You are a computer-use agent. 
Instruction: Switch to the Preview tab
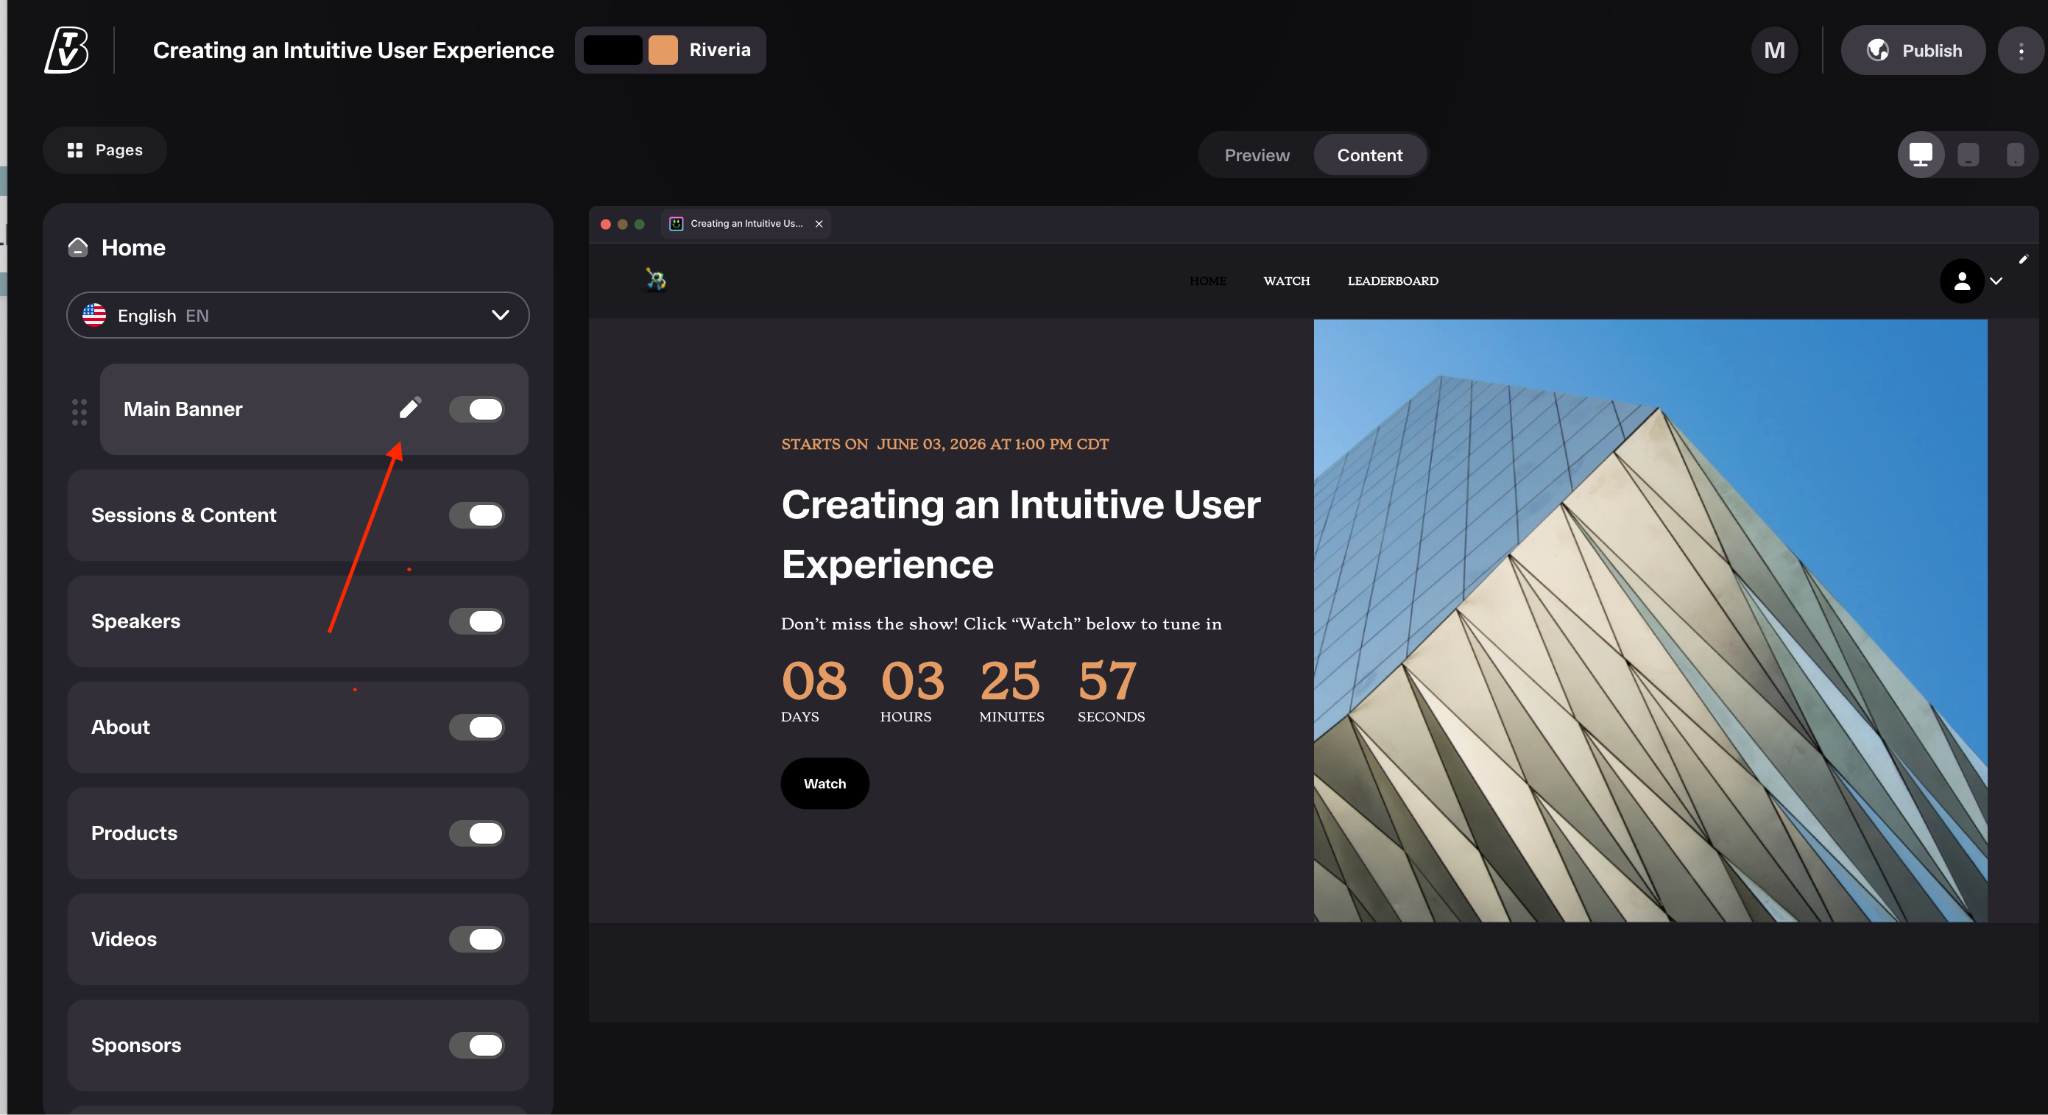pos(1257,155)
